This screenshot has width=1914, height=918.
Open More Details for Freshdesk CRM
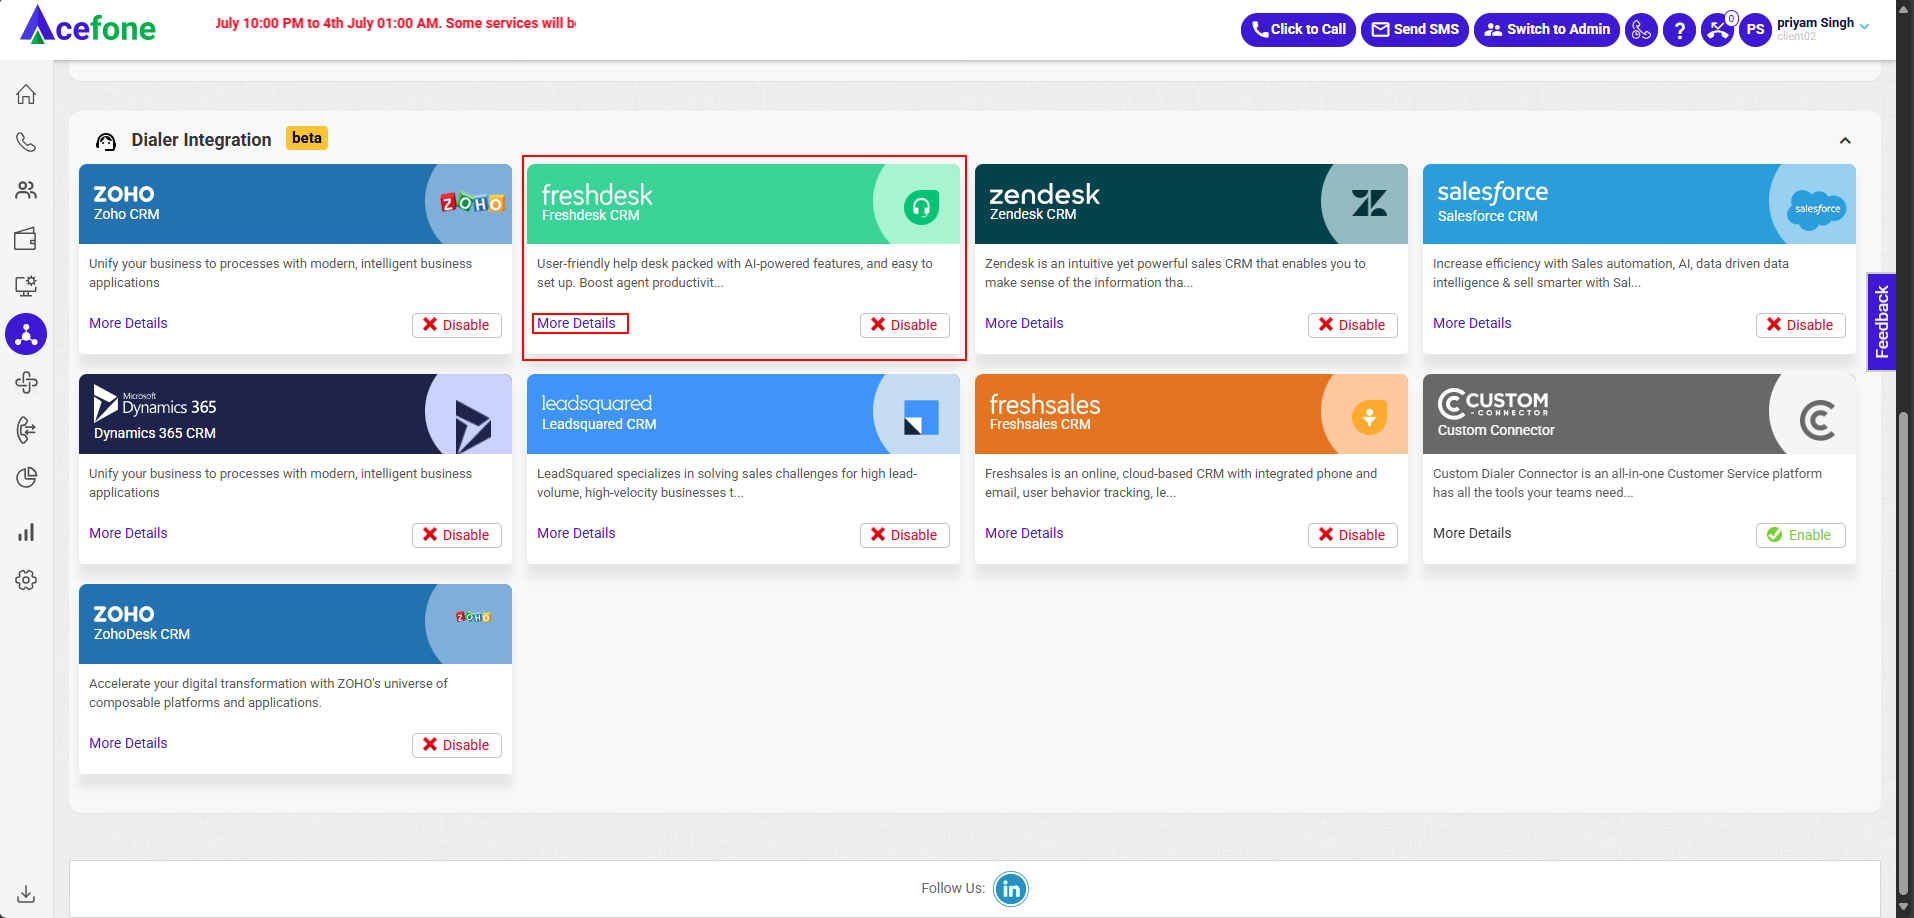pos(576,323)
